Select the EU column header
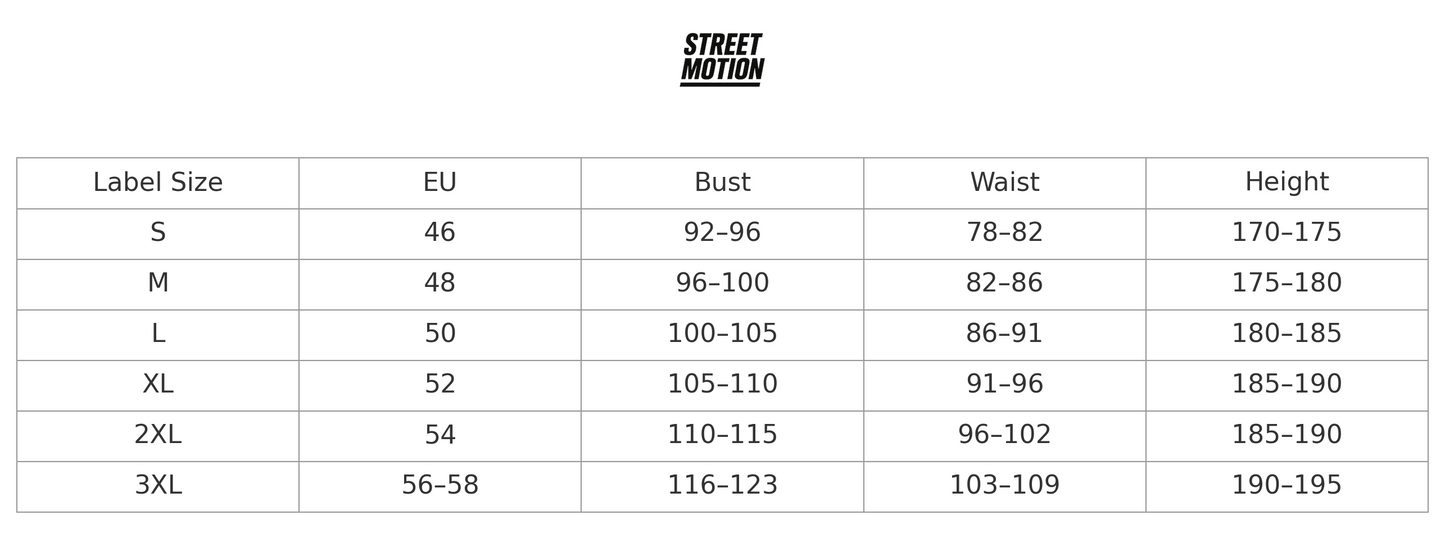 click(x=440, y=183)
